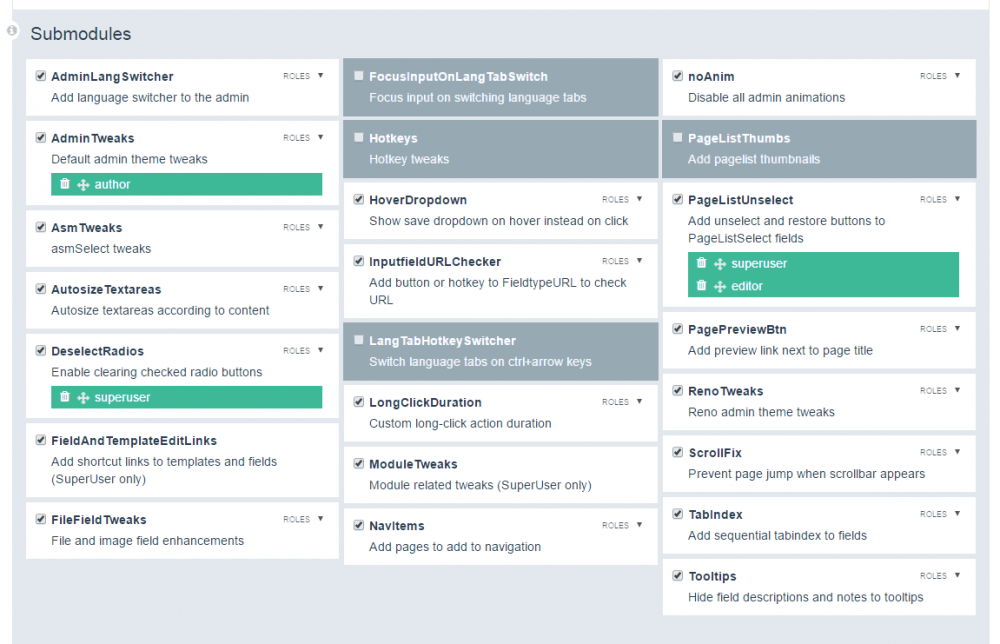Uncheck the Tooltips submodule
The image size is (1000, 644).
pos(678,576)
